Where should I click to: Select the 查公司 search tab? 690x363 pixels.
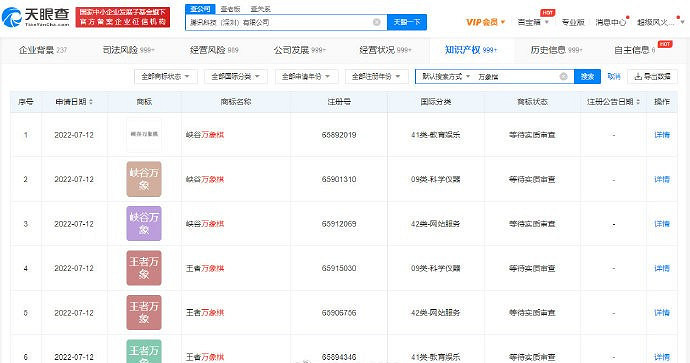[201, 9]
